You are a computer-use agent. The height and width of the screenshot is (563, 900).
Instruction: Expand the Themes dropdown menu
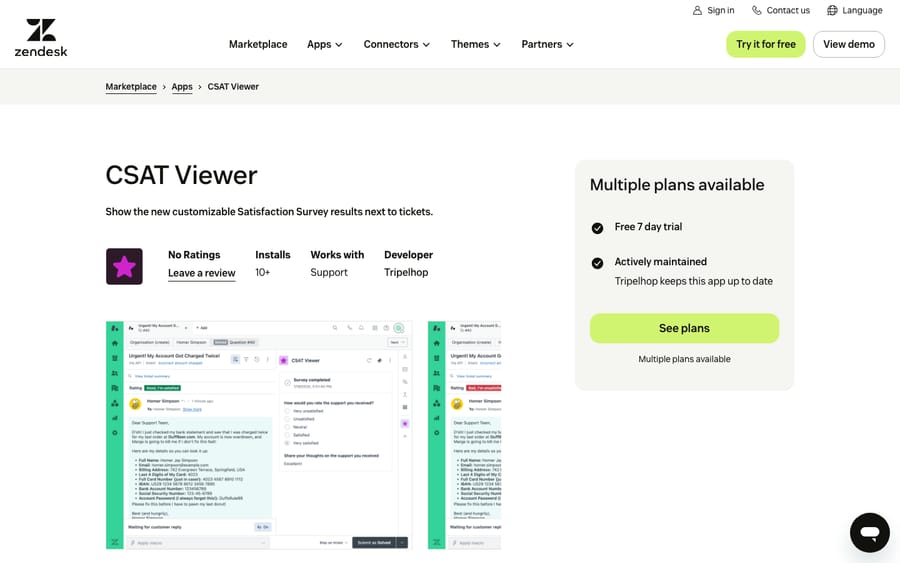pyautogui.click(x=476, y=44)
